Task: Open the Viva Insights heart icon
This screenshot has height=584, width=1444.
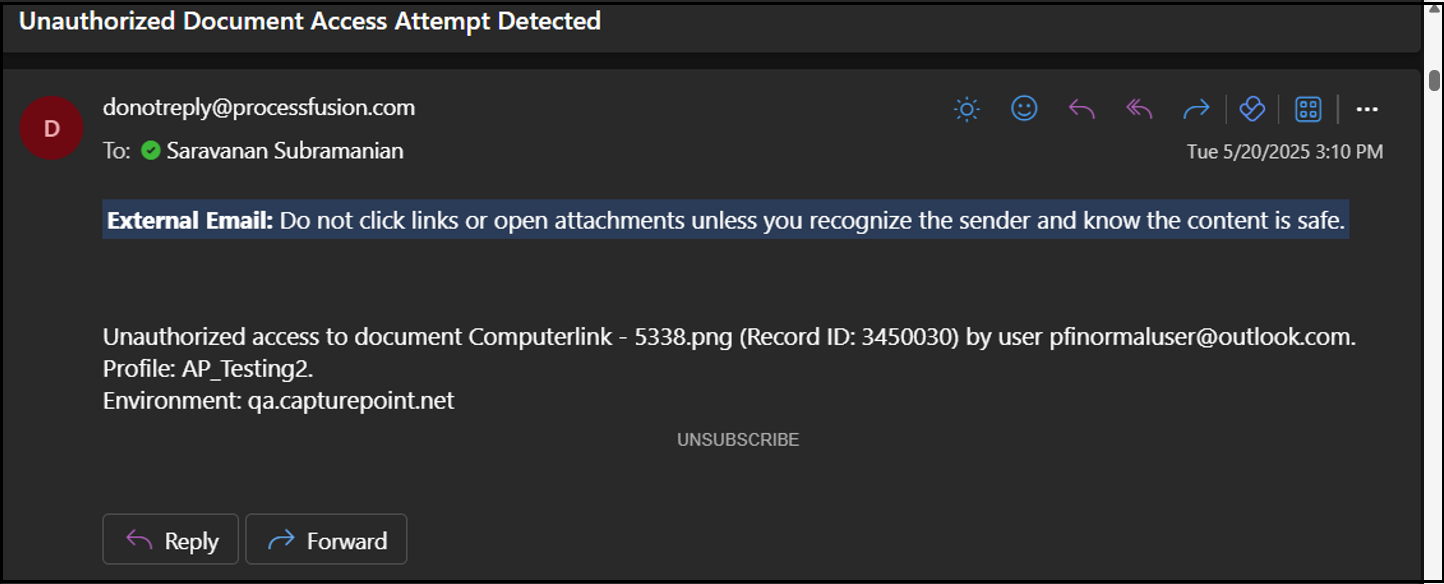Action: point(1252,109)
